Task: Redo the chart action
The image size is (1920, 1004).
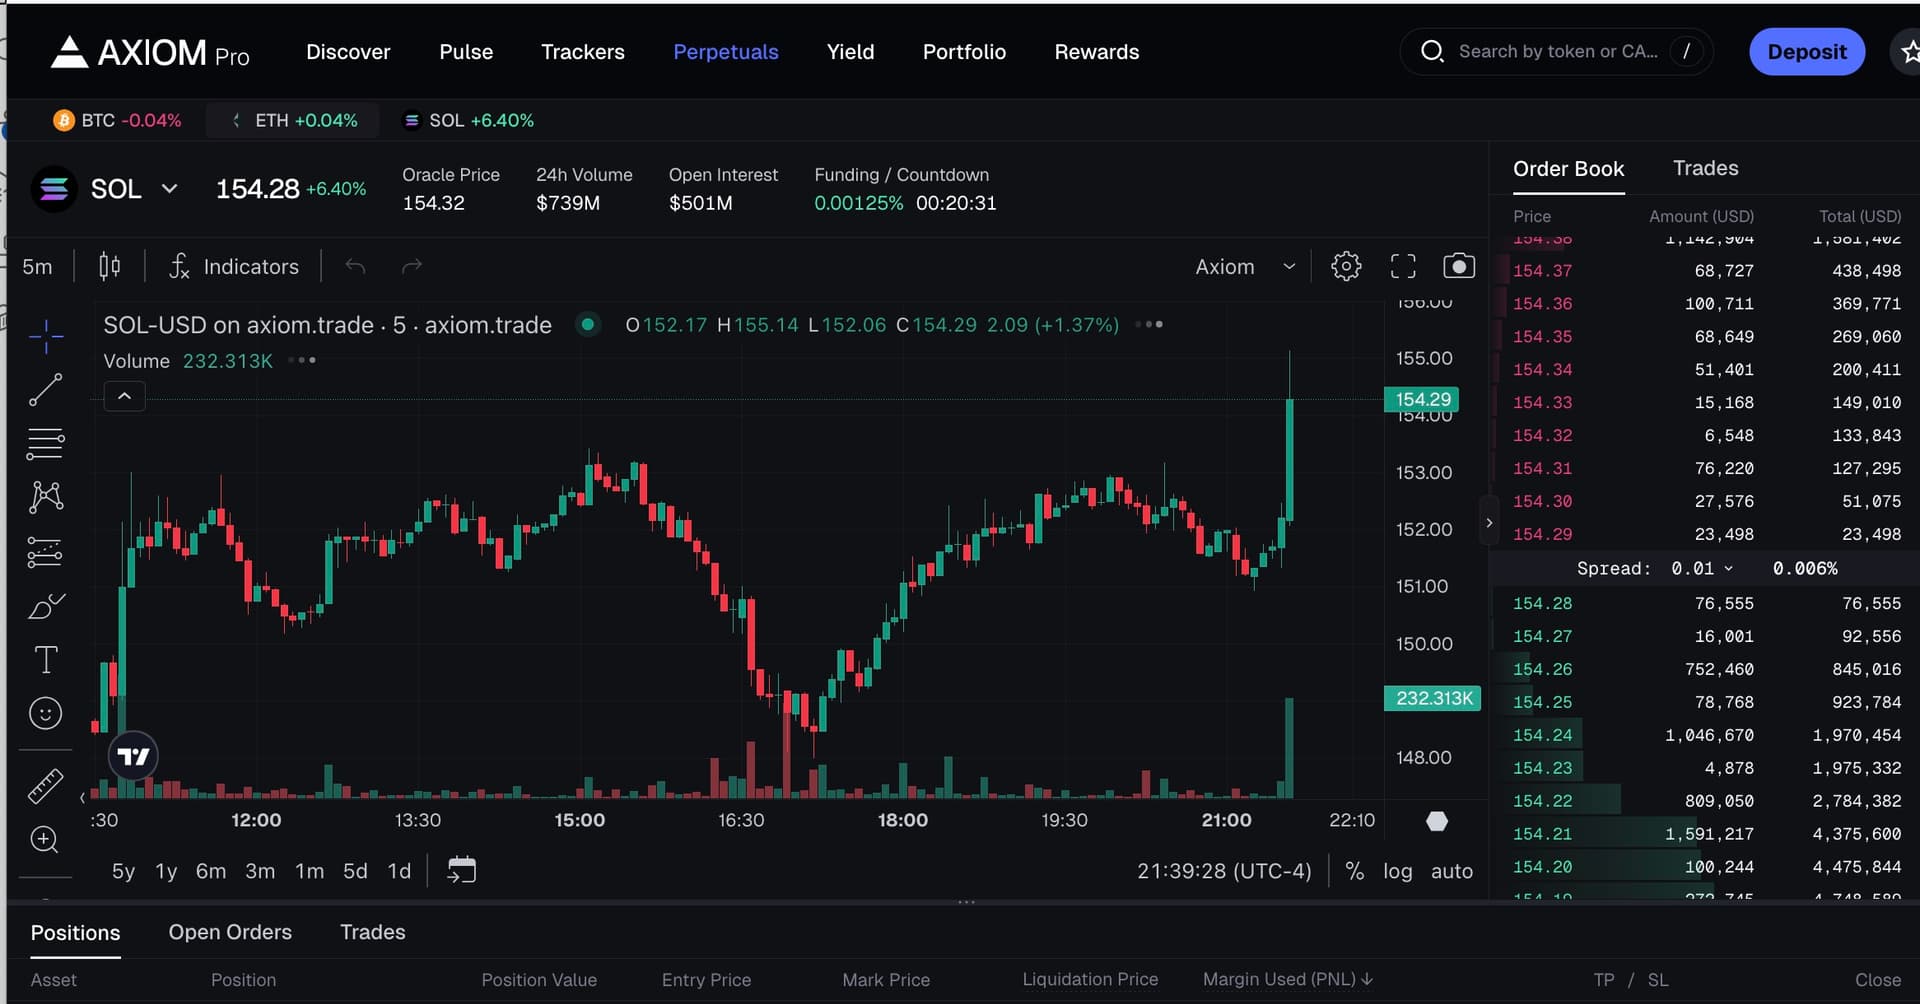Action: 412,266
